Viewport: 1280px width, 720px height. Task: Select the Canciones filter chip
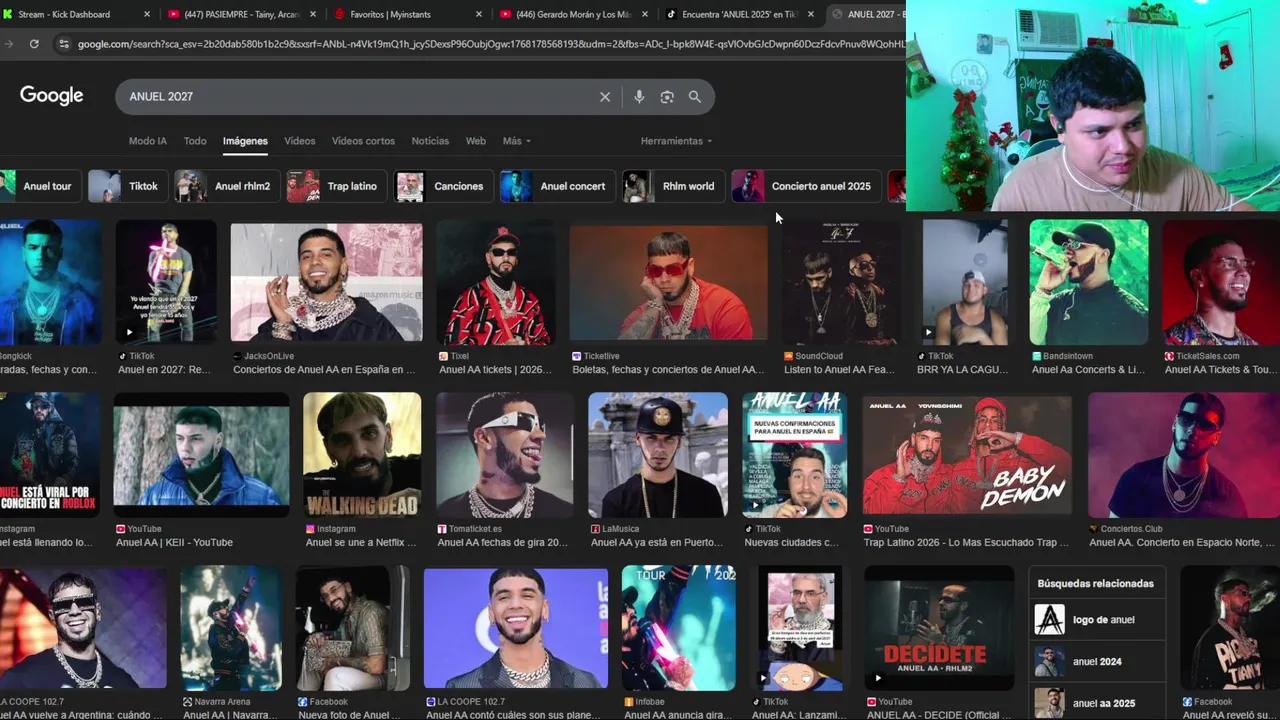click(x=443, y=186)
